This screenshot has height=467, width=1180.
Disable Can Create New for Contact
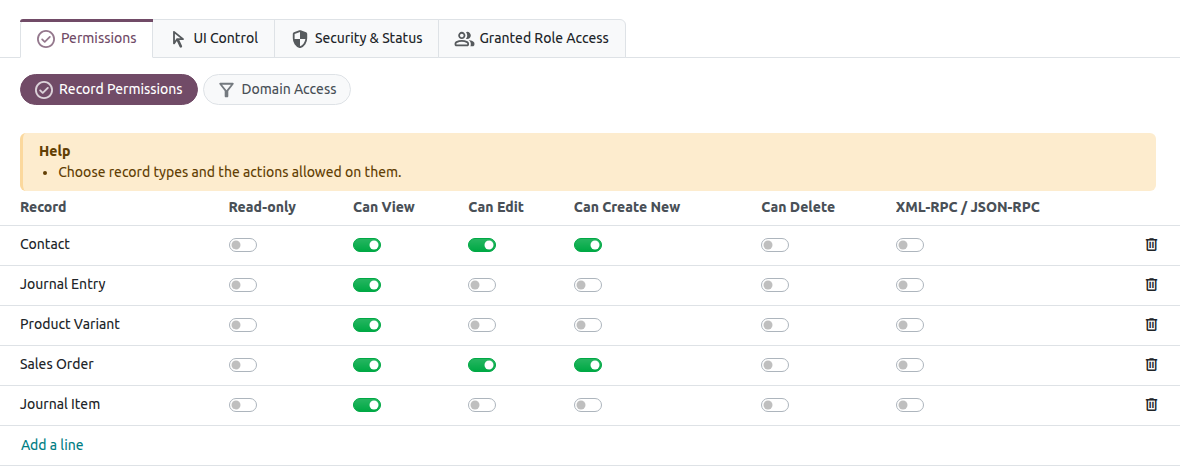[x=588, y=245]
